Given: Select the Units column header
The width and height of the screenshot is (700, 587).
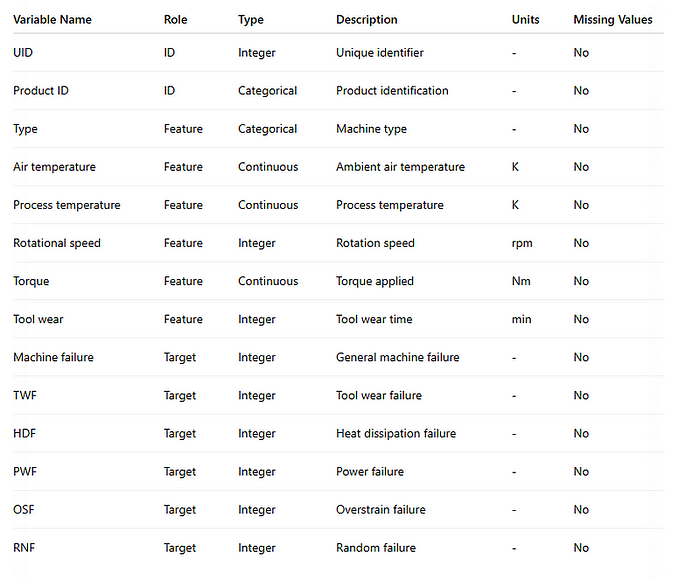Looking at the screenshot, I should click(x=525, y=19).
